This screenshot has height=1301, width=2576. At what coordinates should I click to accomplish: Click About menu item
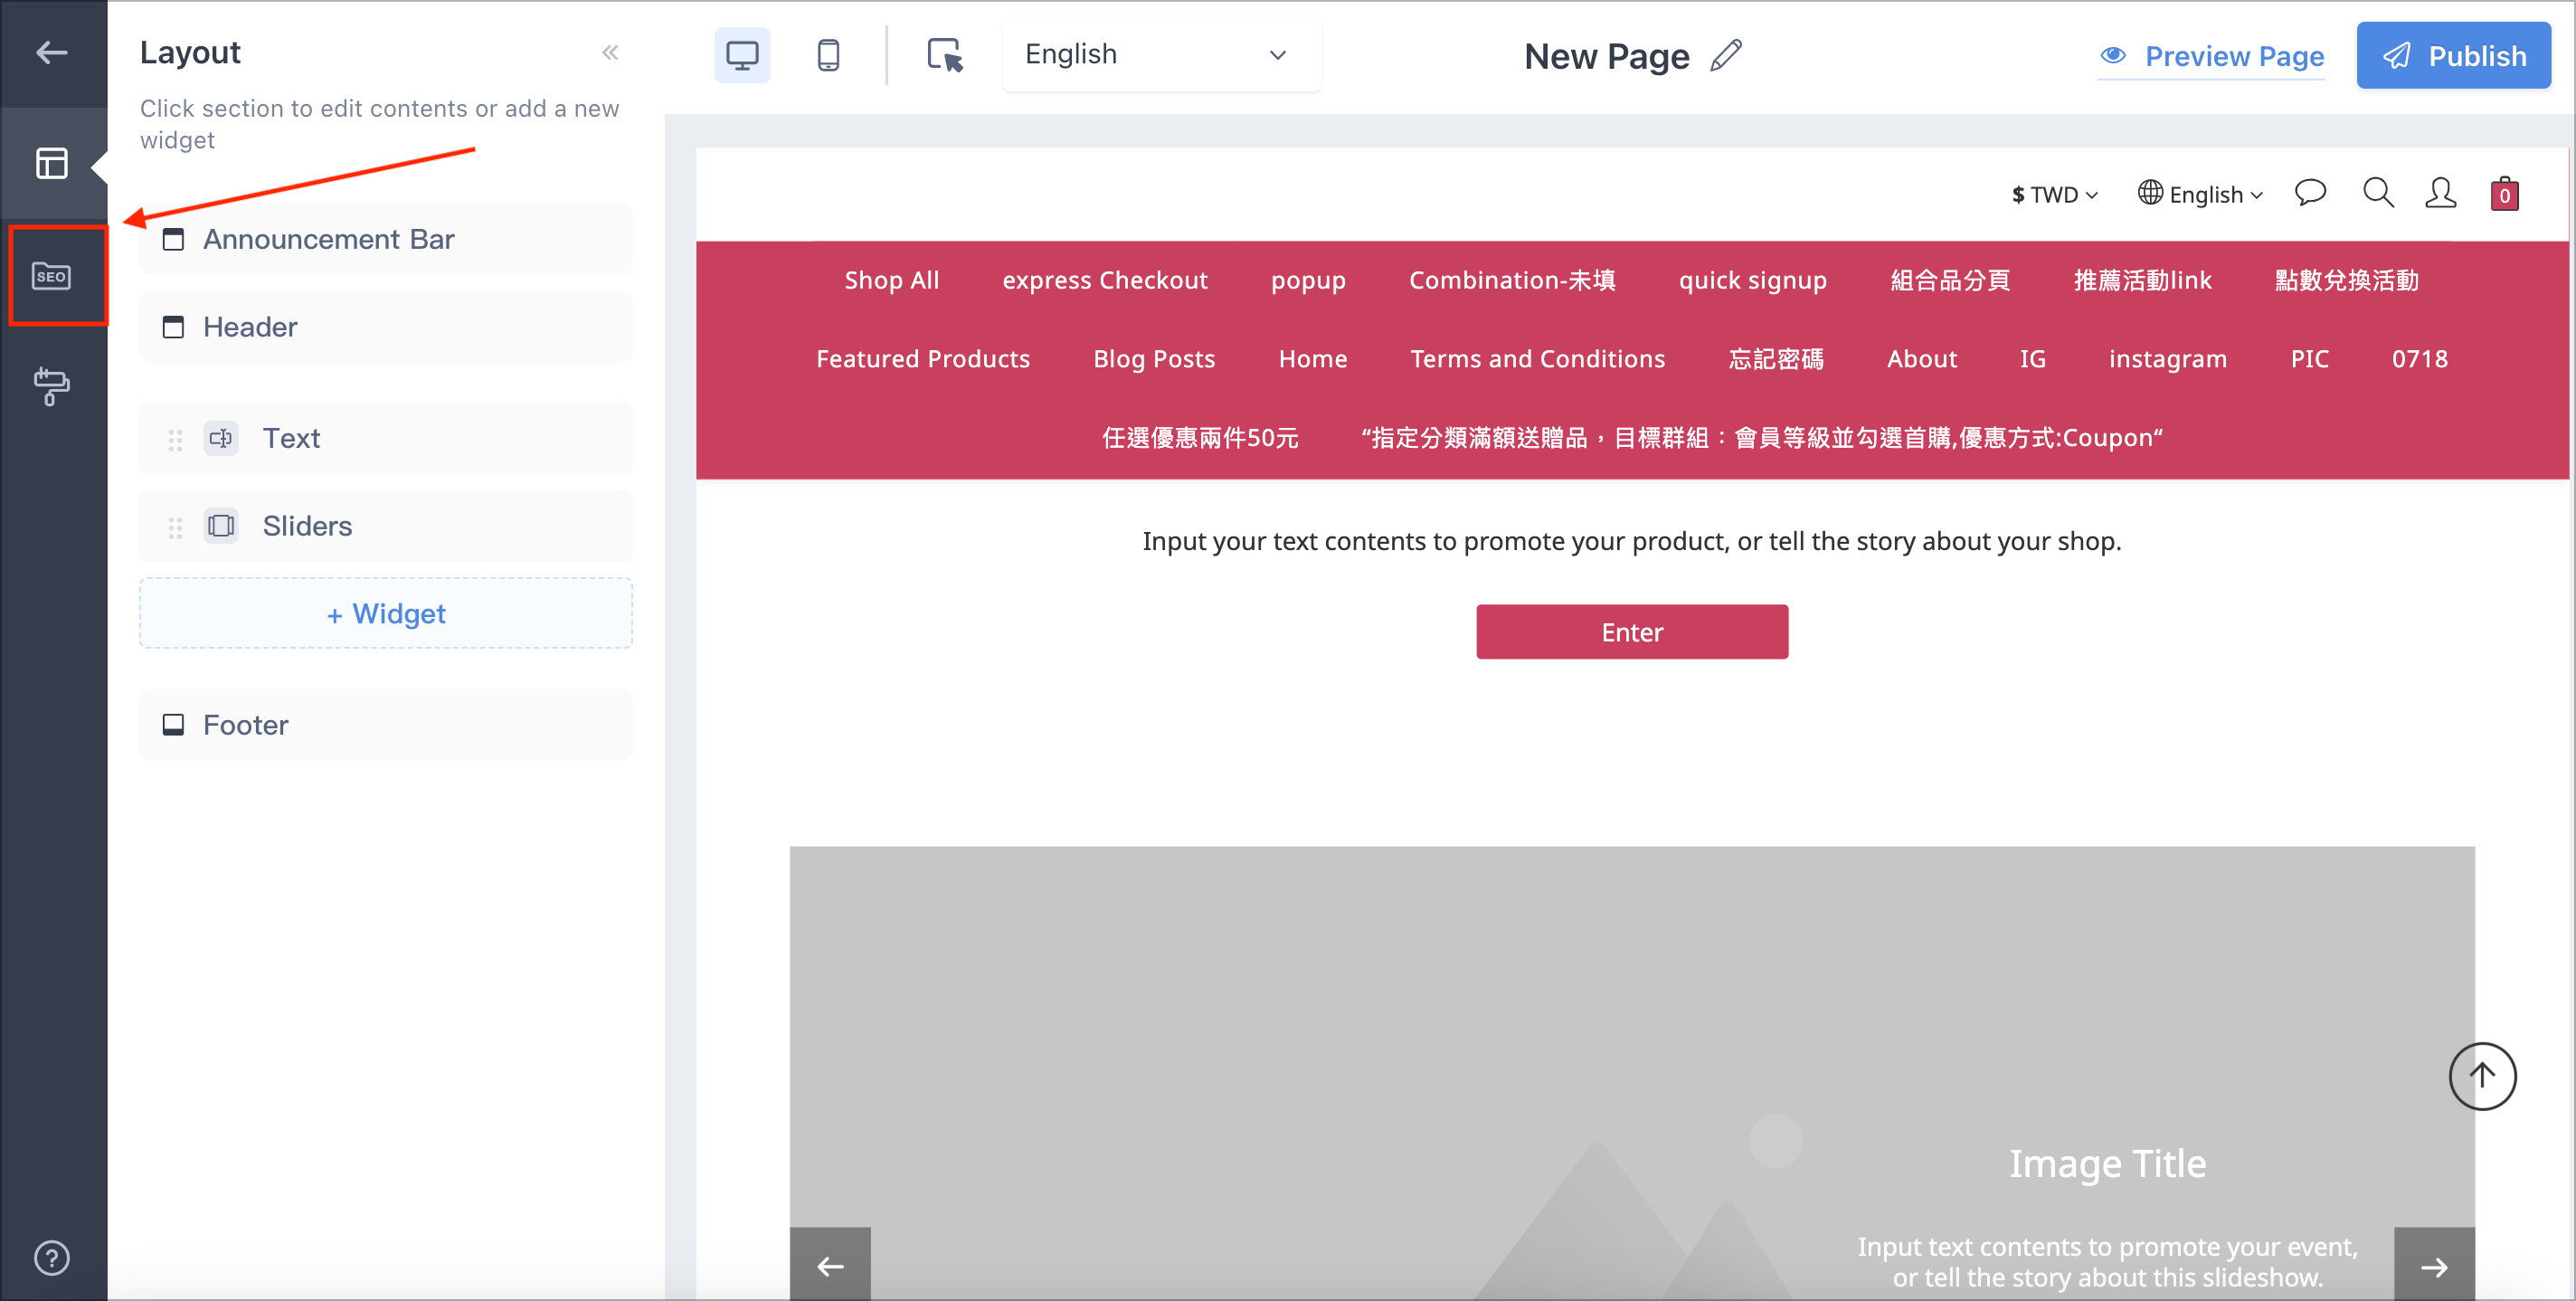click(x=1922, y=359)
